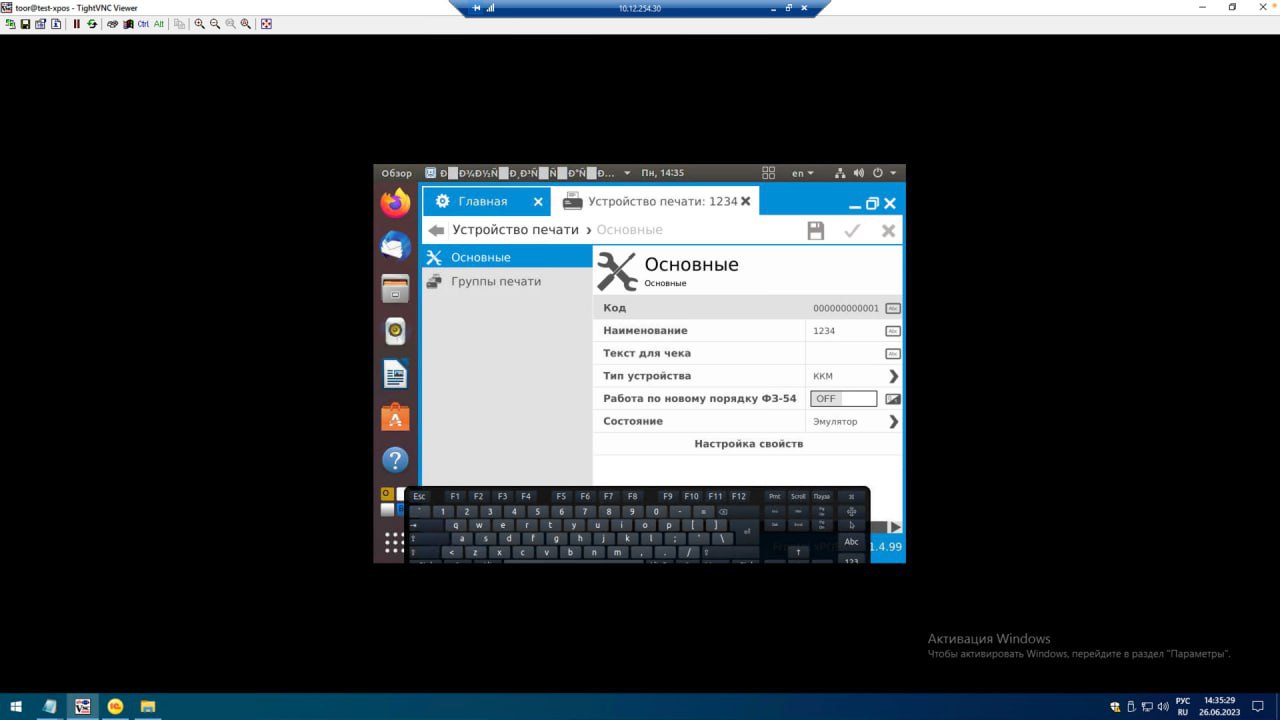Open Thunderbird mail from the dock
Screen dimensions: 1280x720
395,245
